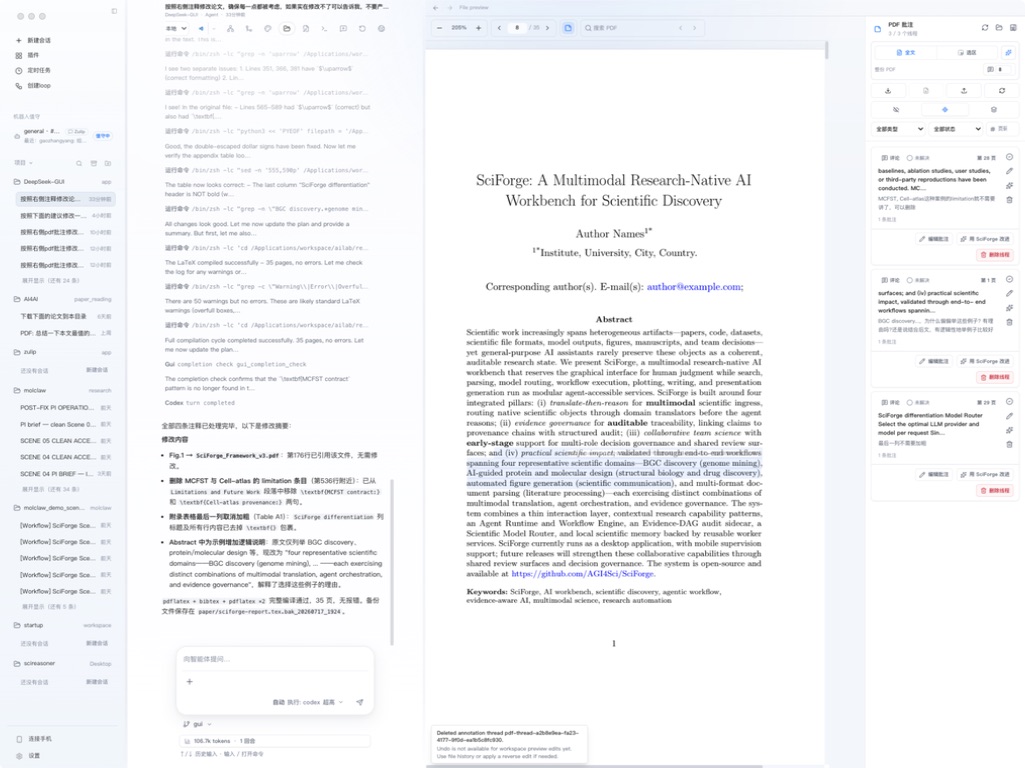
Task: Open 创建loop entry in sidebar
Action: click(33, 86)
